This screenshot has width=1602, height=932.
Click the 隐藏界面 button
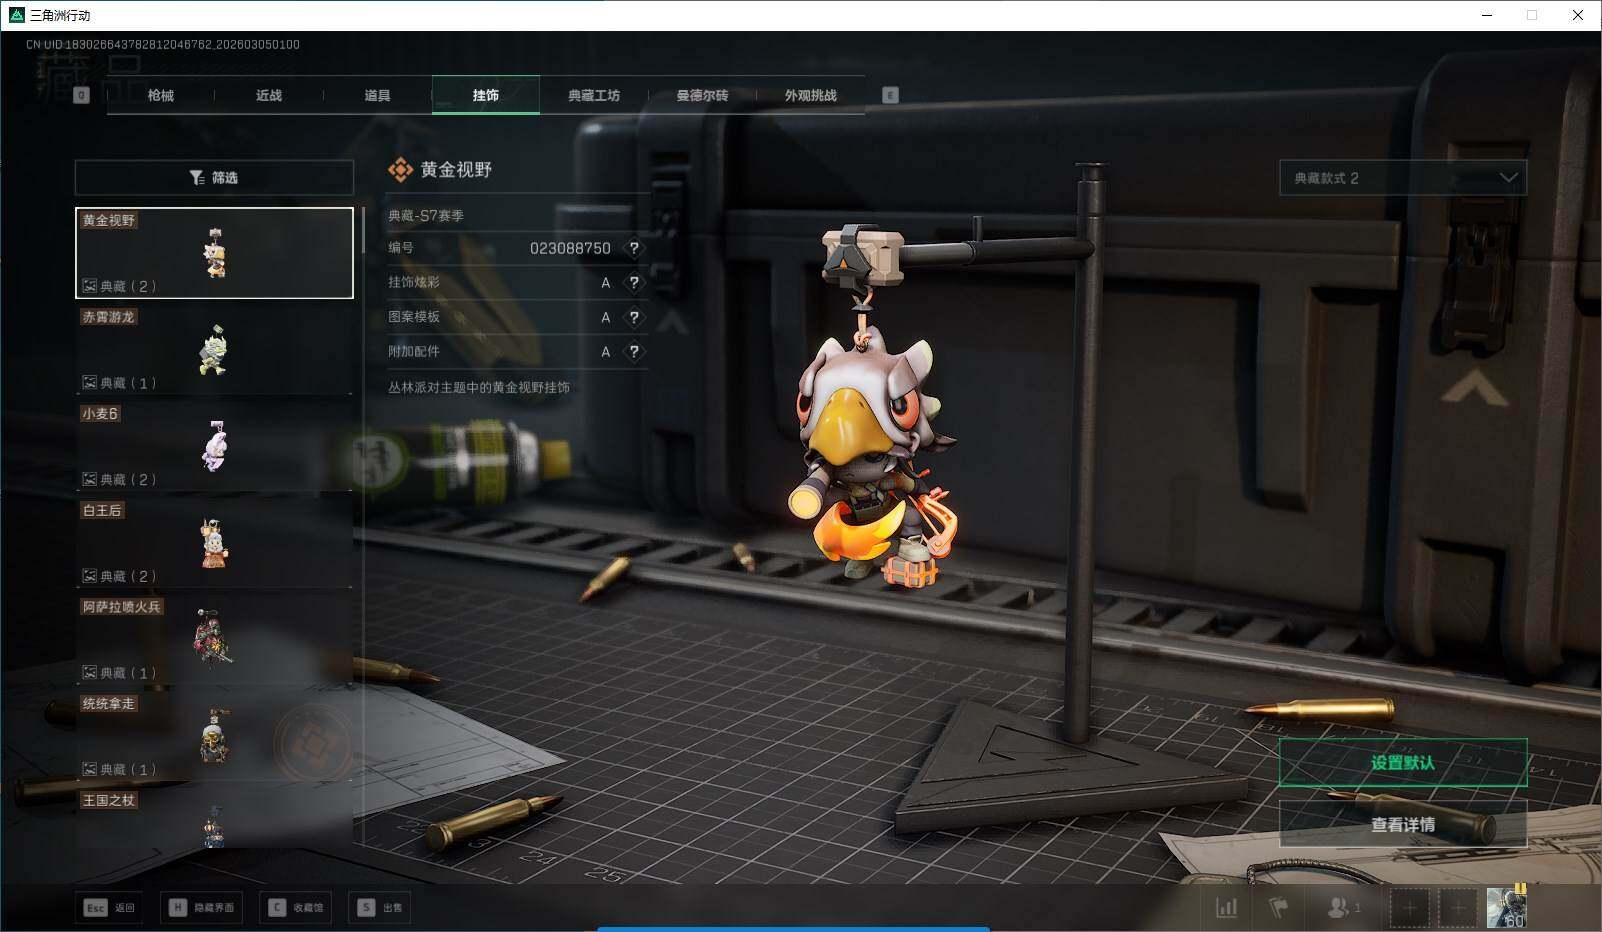201,908
